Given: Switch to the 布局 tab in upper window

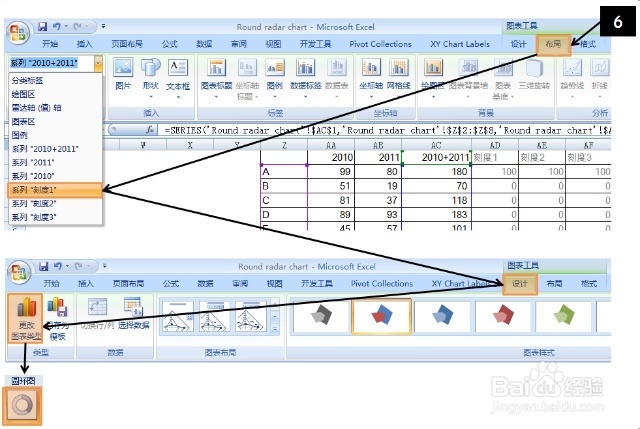Looking at the screenshot, I should tap(553, 44).
